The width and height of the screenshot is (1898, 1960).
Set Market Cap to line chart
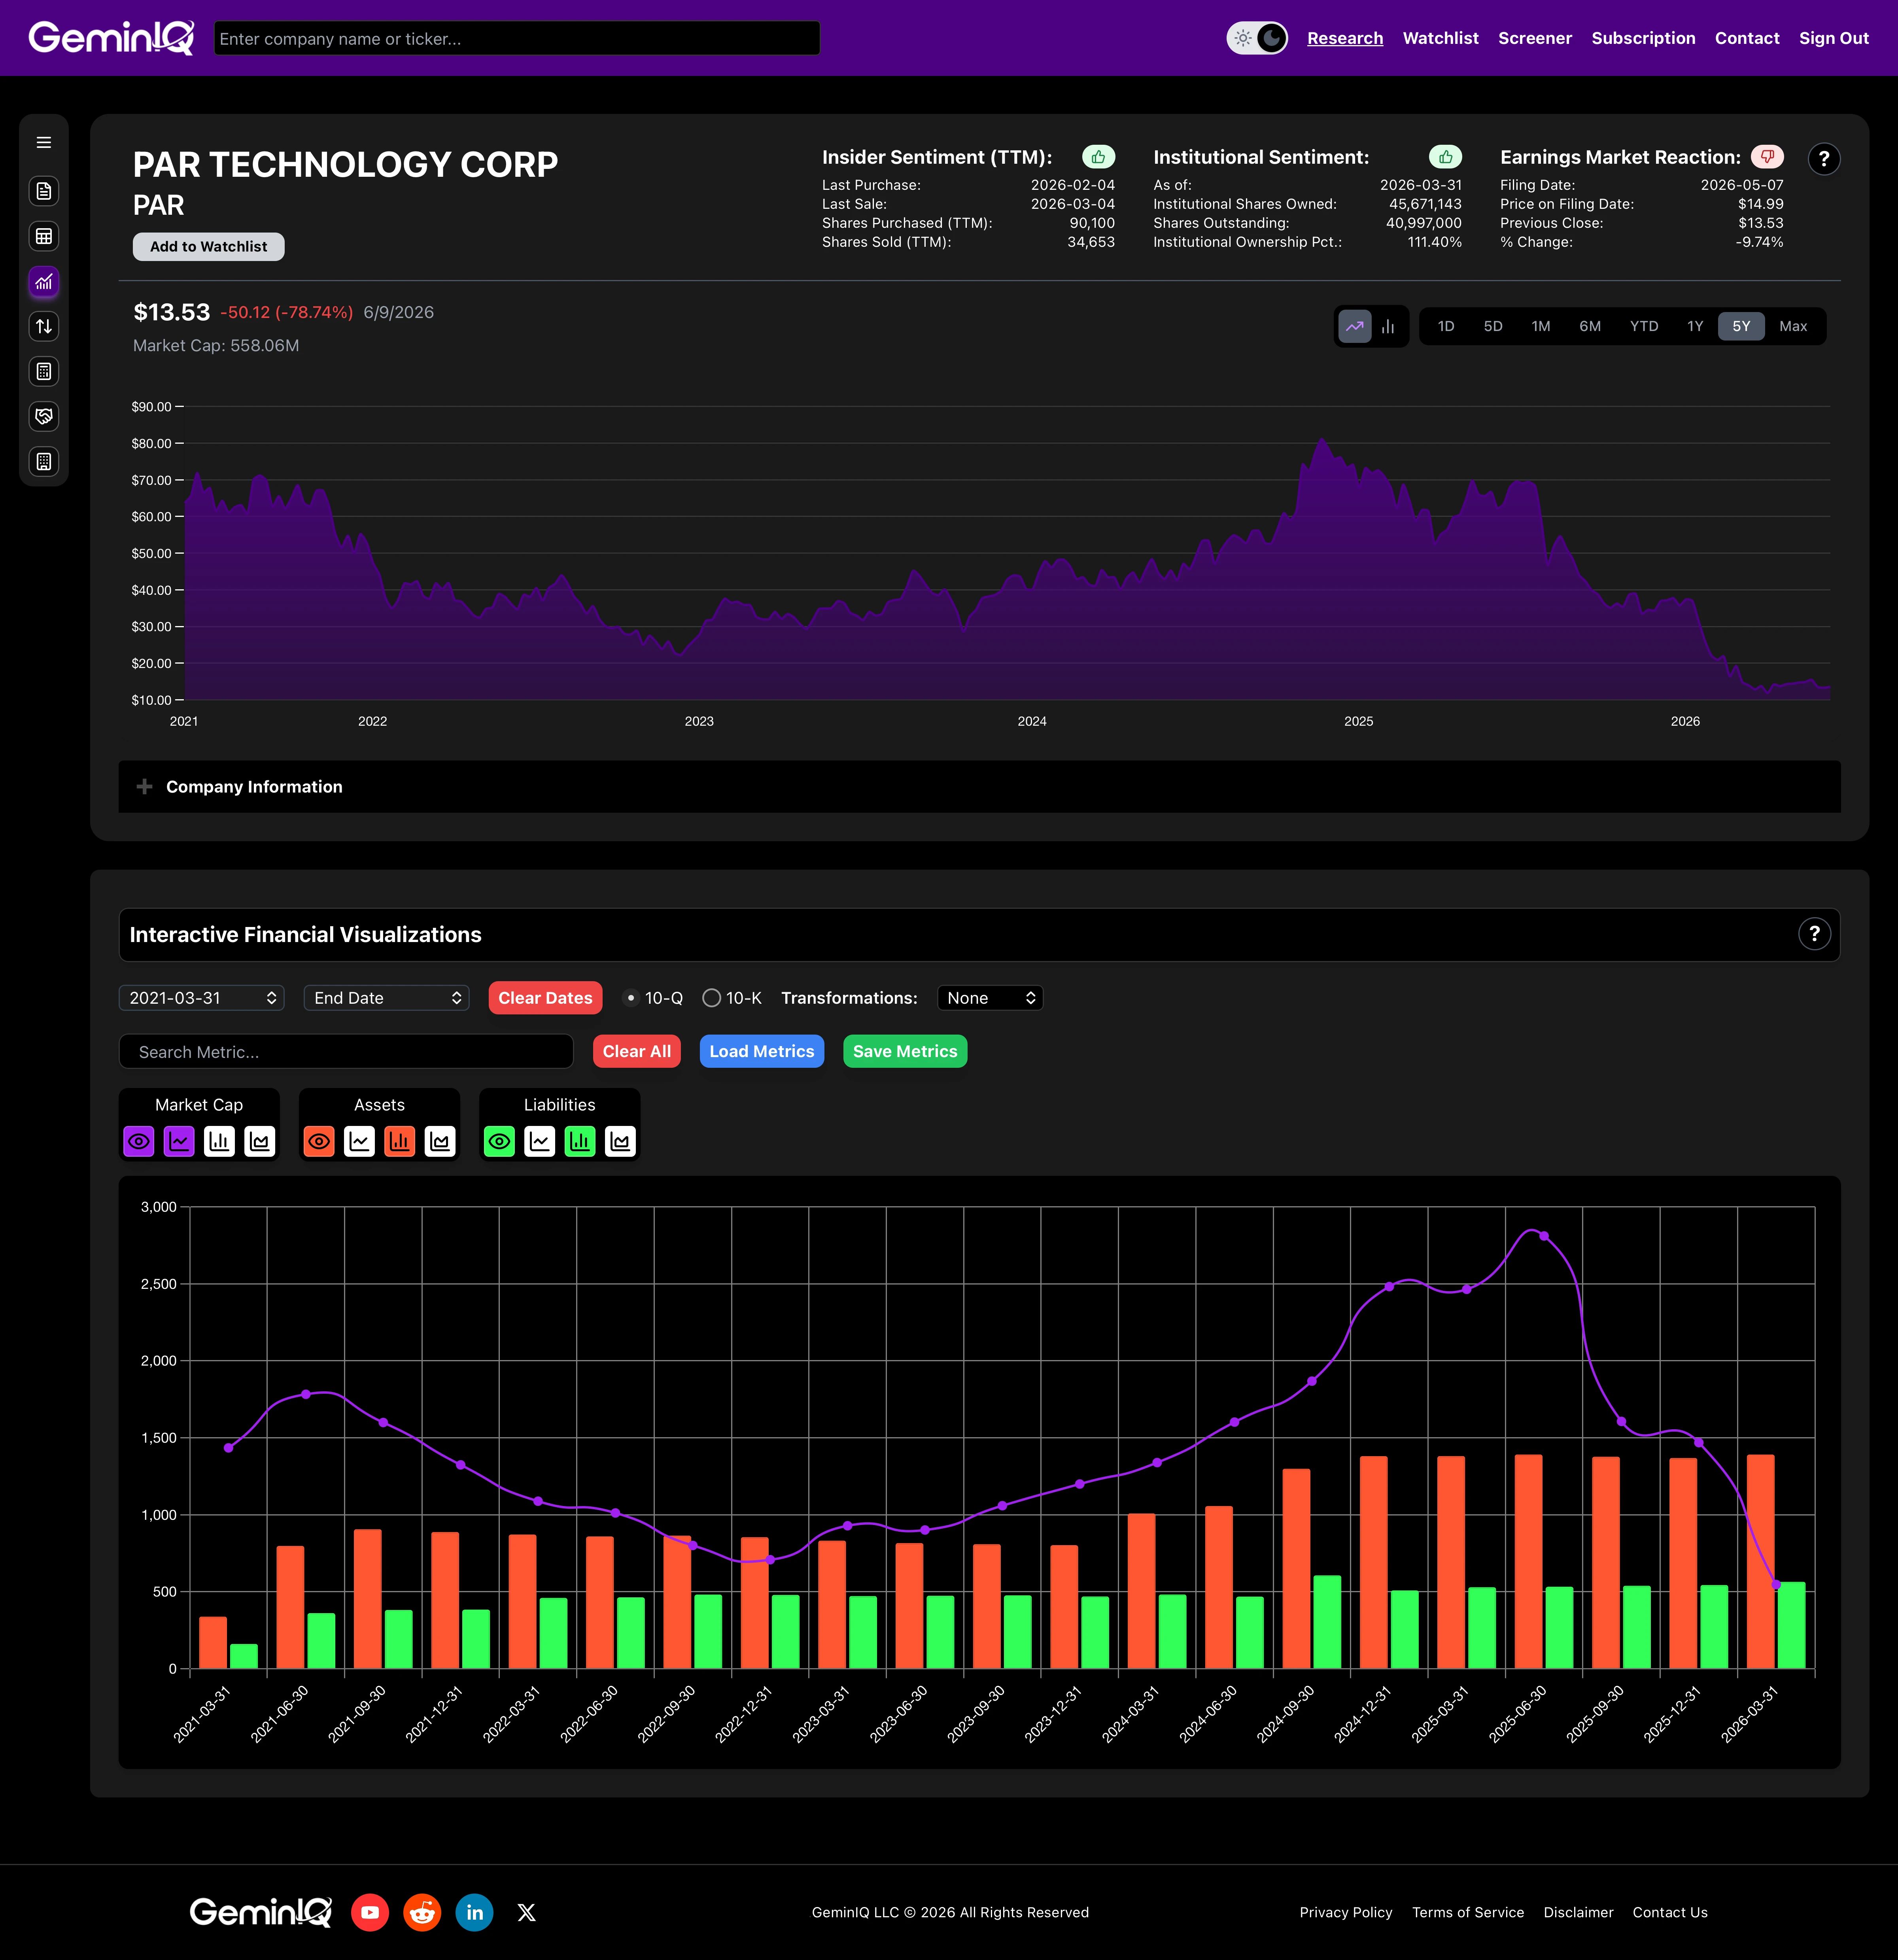179,1141
